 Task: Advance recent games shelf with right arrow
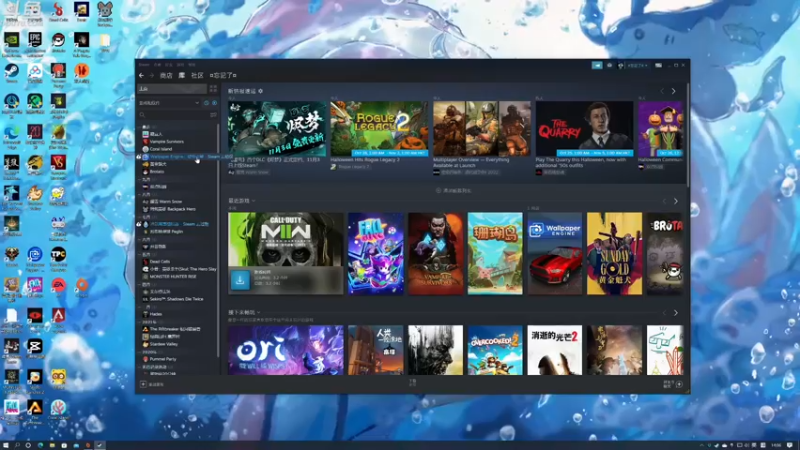(x=676, y=202)
